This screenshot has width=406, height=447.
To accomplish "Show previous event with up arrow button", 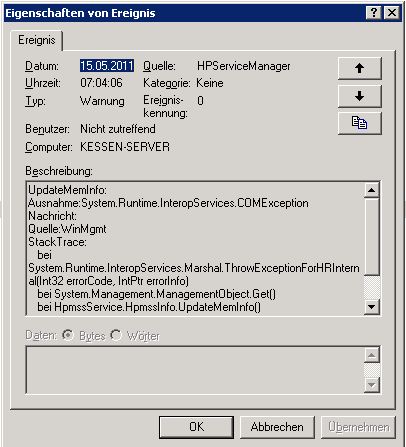I will click(x=359, y=68).
